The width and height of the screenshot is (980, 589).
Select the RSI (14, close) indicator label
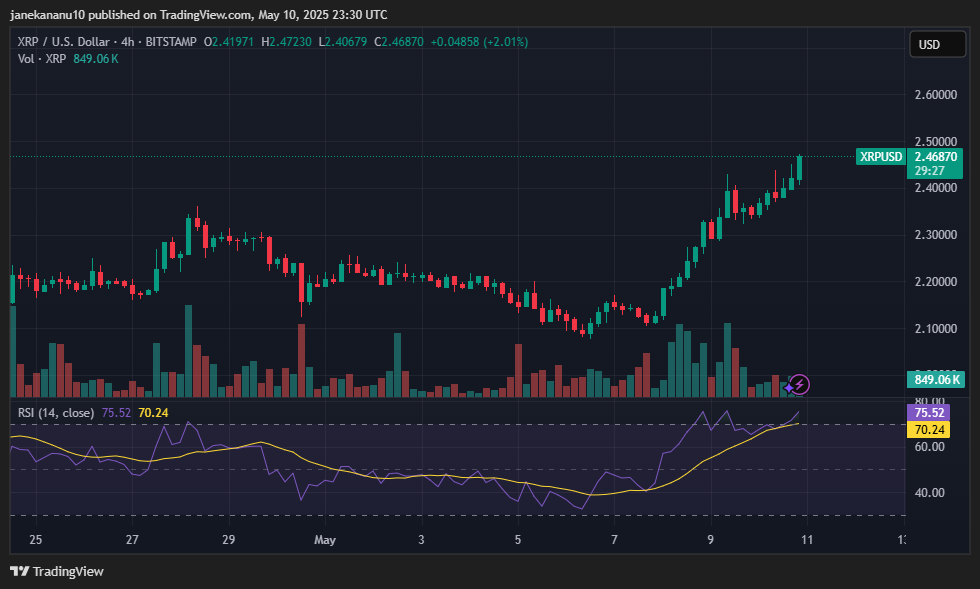(56, 413)
